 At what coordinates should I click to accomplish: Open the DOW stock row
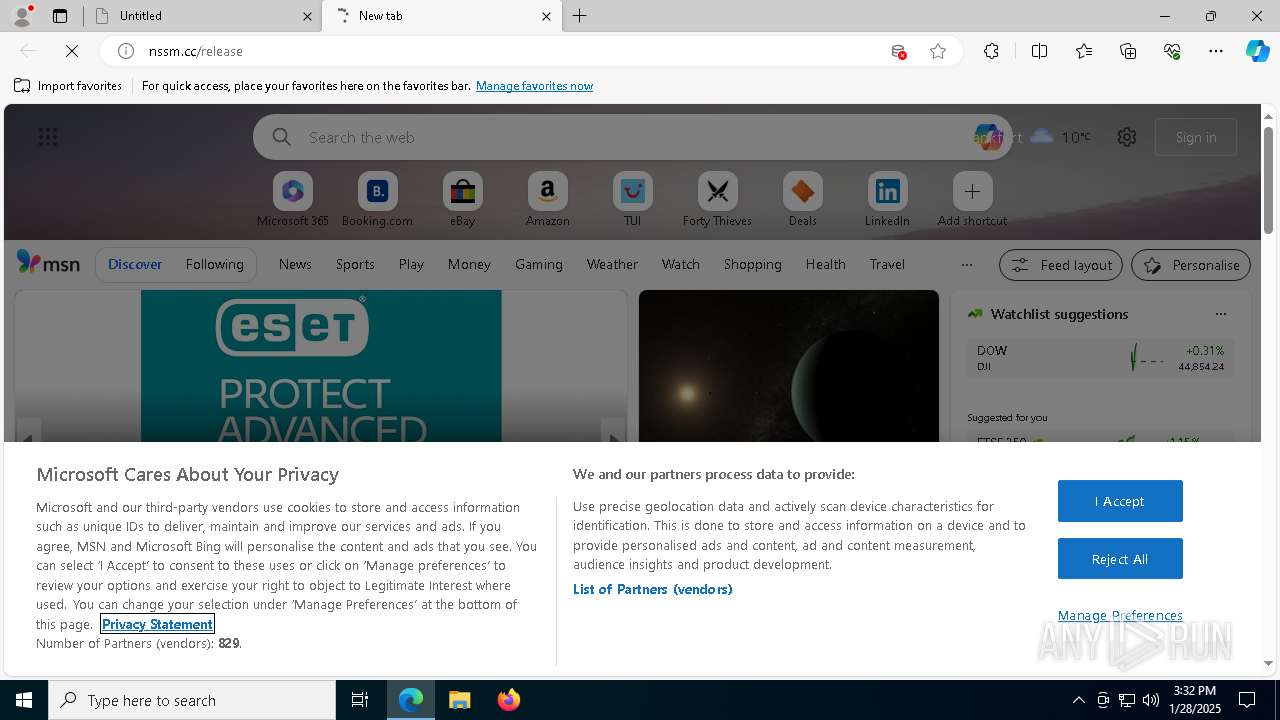click(1100, 358)
